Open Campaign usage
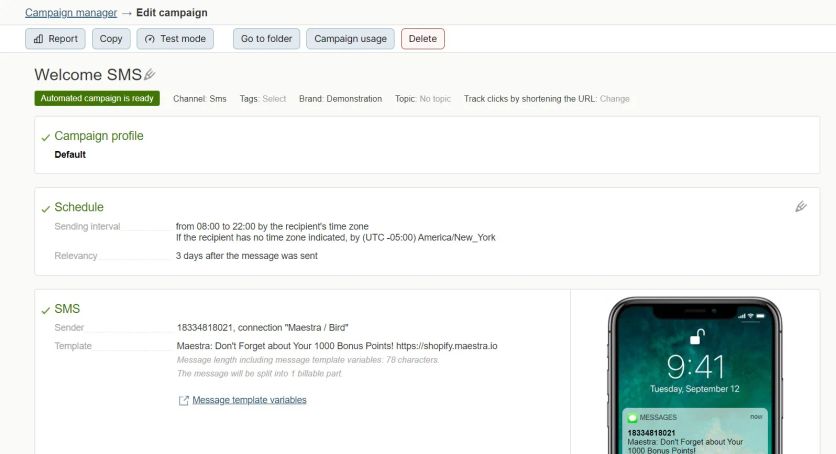Screen dimensions: 836x454 (350, 39)
